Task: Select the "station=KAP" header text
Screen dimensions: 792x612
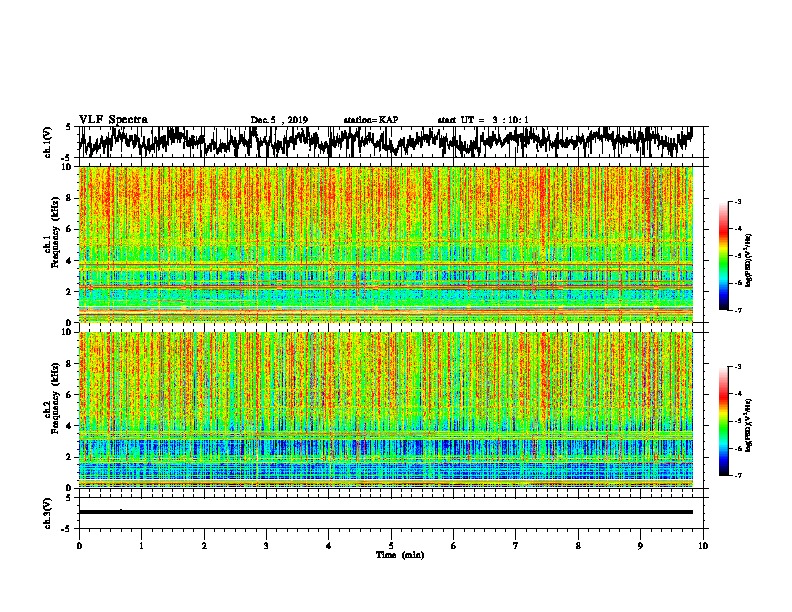Action: [x=371, y=120]
